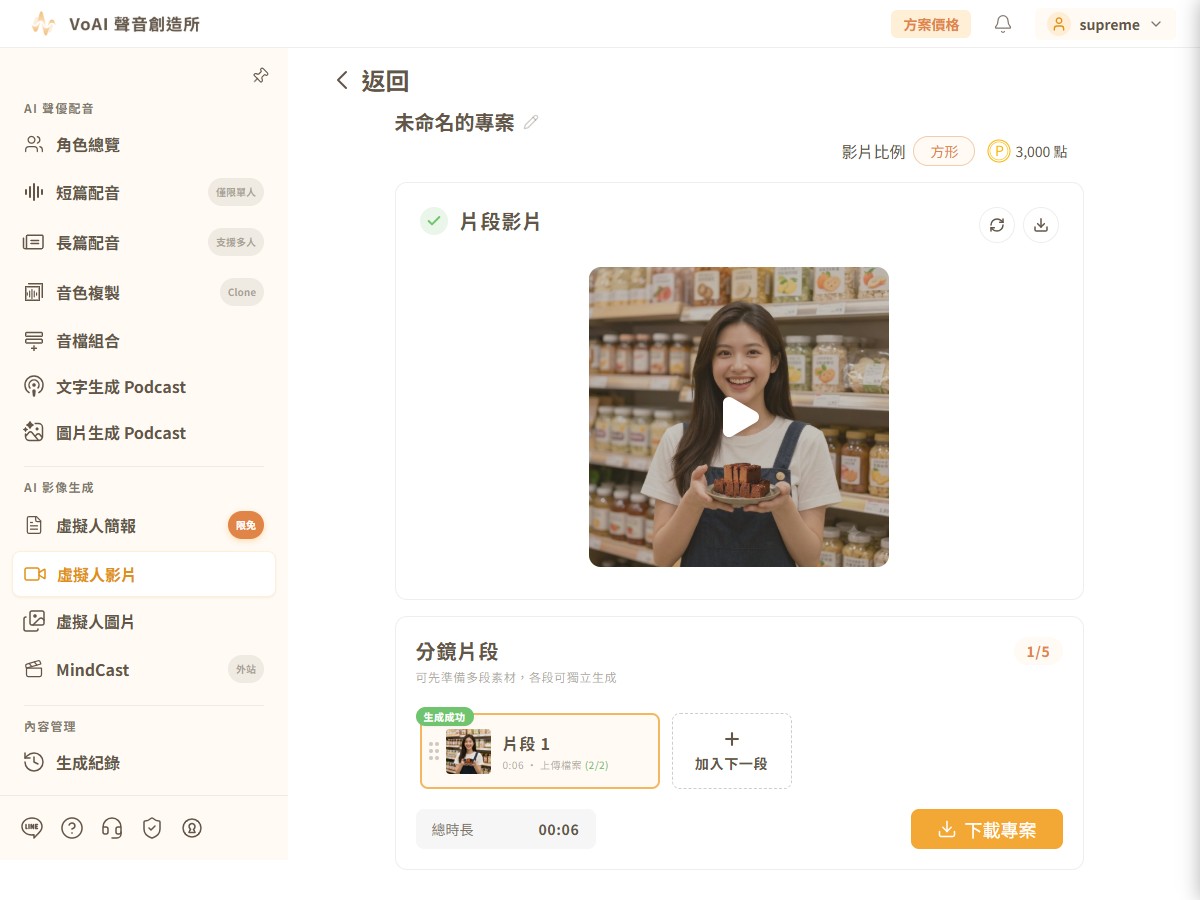
Task: Open MindCast external link
Action: click(144, 669)
